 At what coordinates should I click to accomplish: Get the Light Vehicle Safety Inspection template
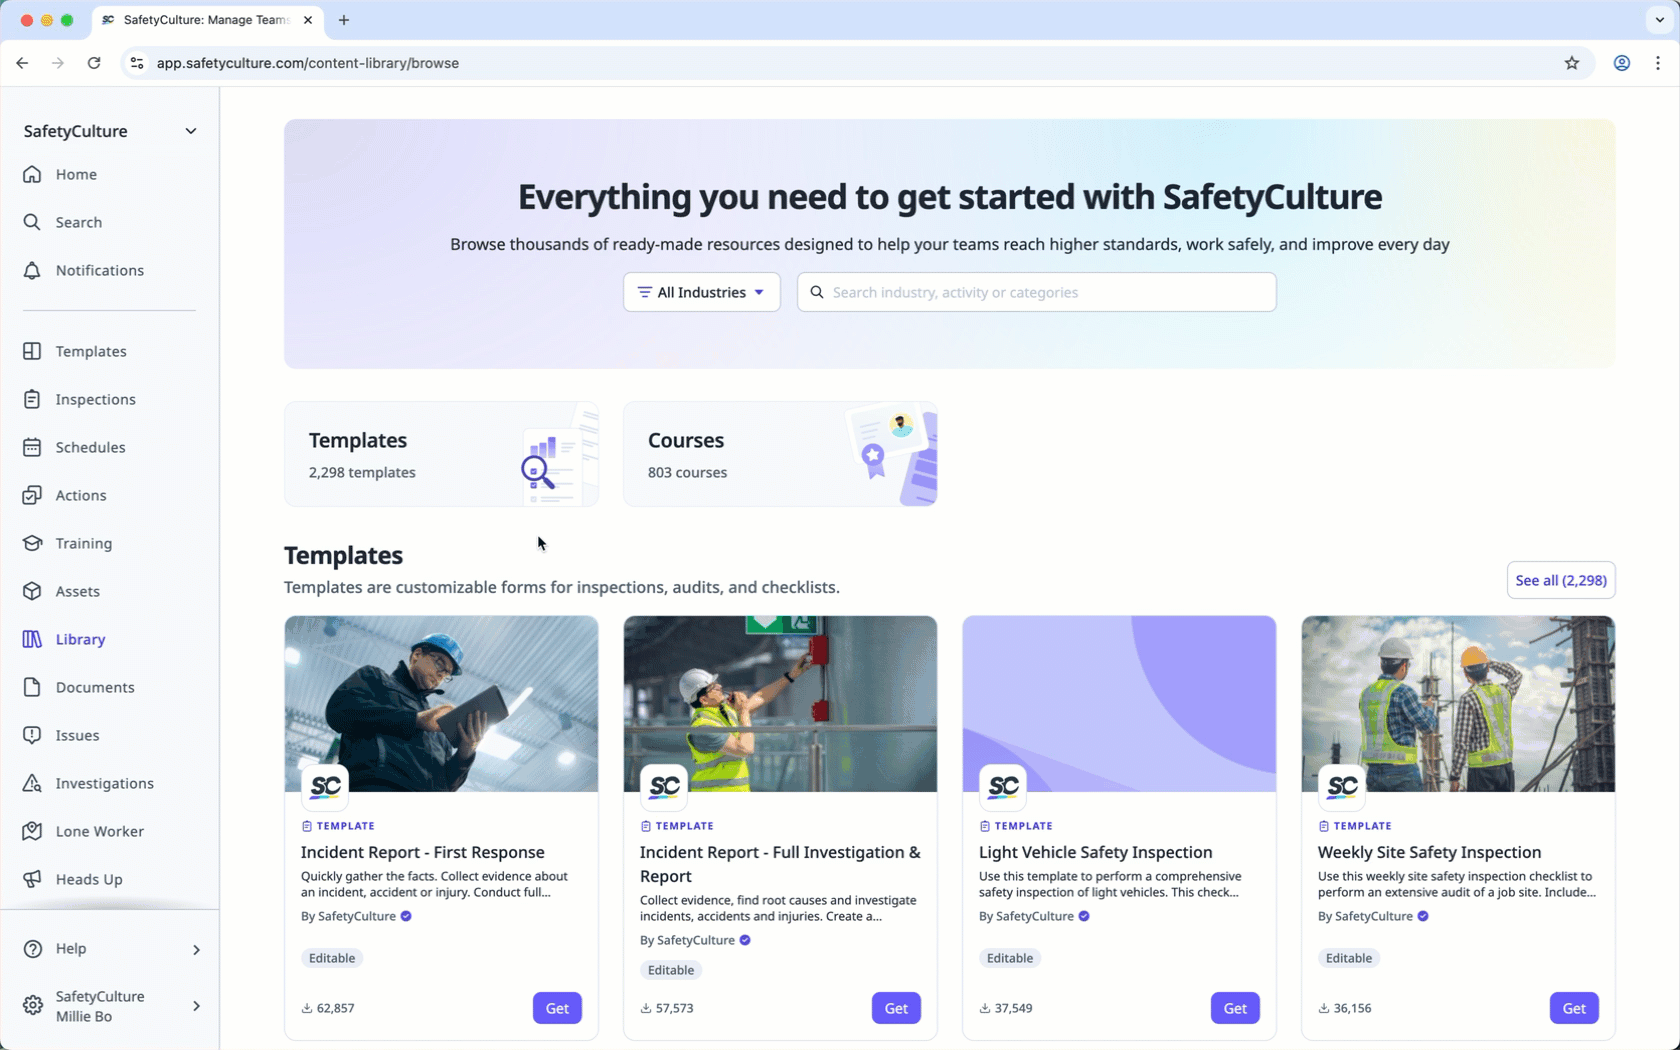(x=1235, y=1008)
